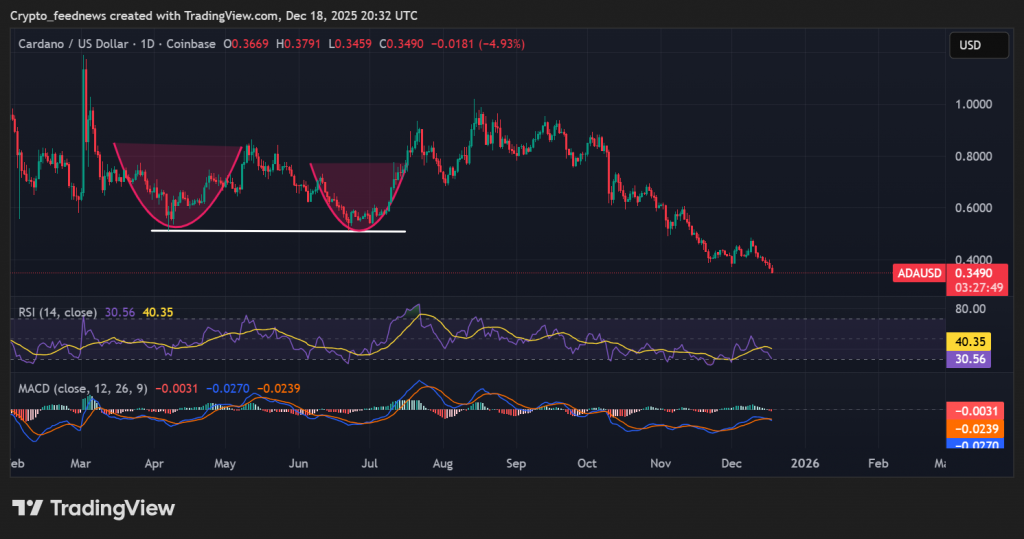Click the -0.0031 MACD histogram axis label

[976, 411]
